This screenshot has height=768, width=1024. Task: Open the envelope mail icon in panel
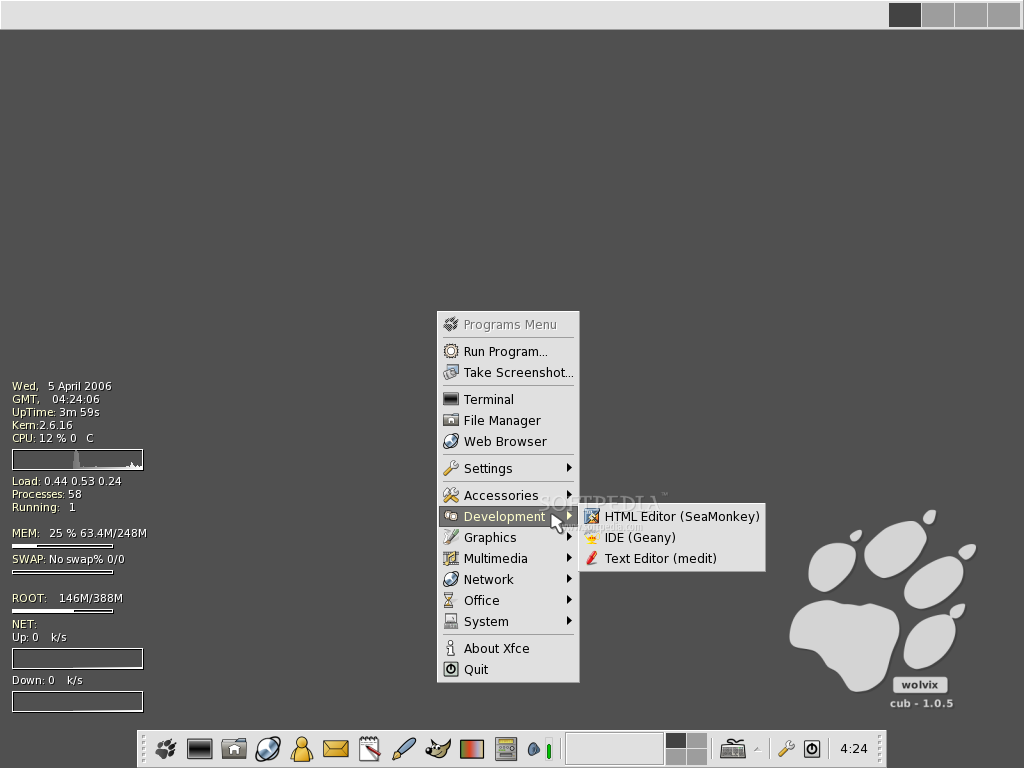[336, 748]
